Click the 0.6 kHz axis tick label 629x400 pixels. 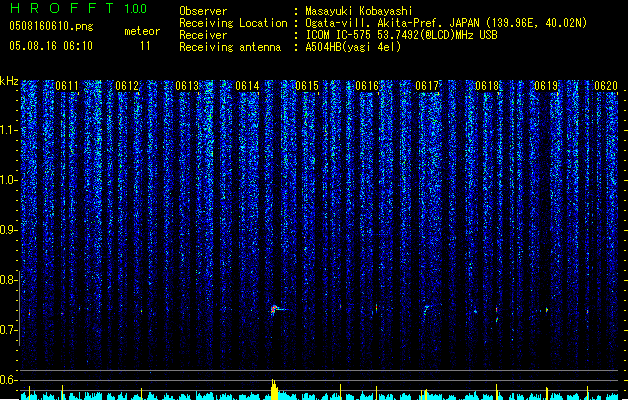tap(8, 380)
